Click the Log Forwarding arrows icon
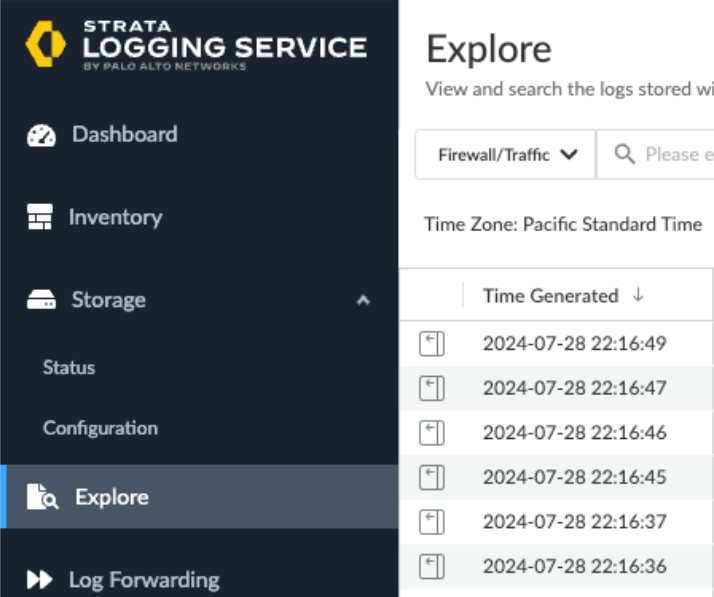 (40, 580)
